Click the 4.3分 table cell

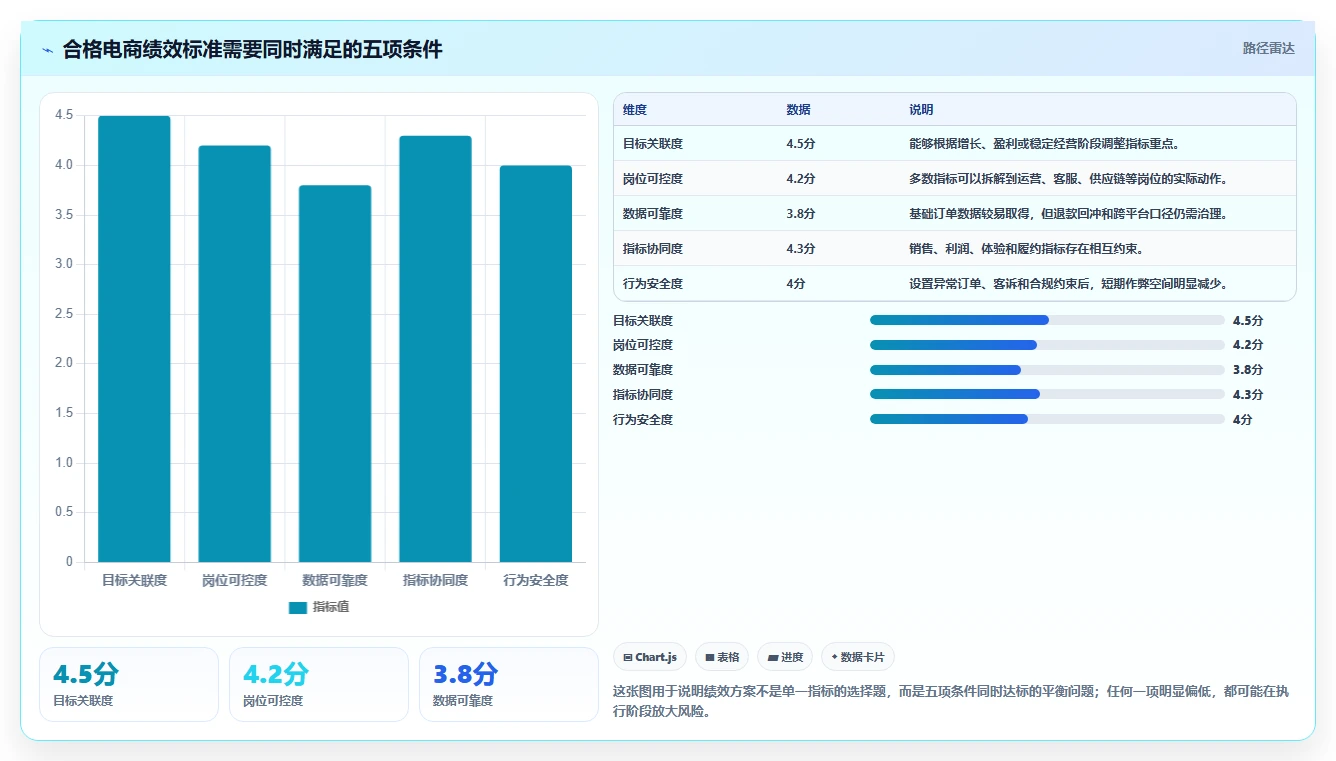tap(801, 249)
